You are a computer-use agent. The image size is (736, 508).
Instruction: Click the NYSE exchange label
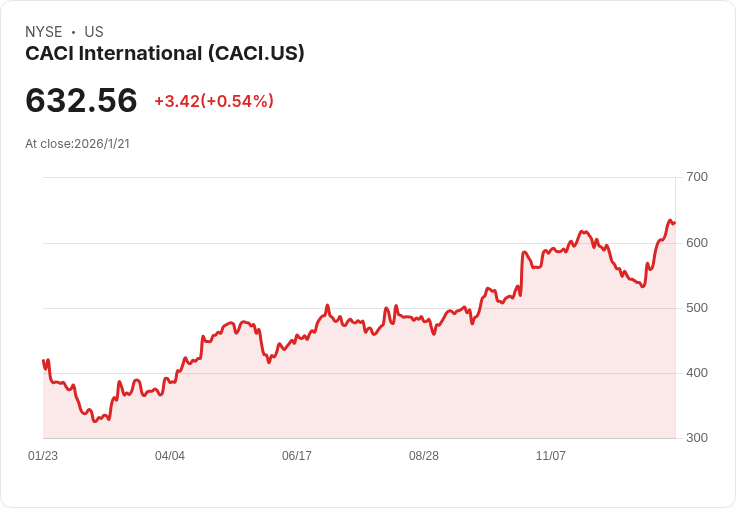[44, 32]
